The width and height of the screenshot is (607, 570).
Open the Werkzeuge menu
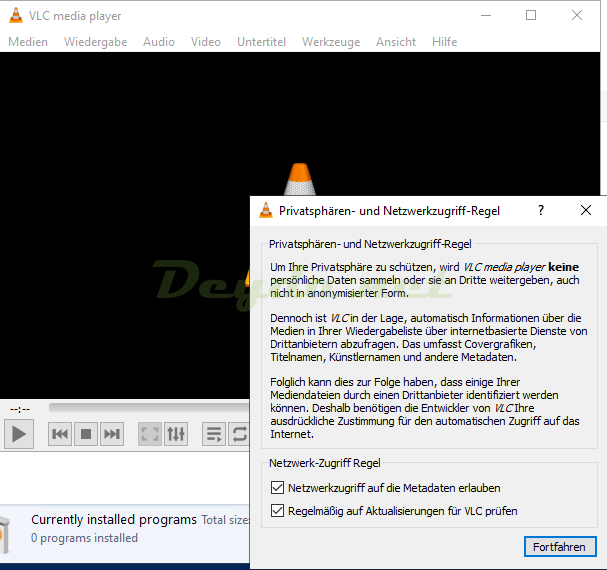[330, 42]
